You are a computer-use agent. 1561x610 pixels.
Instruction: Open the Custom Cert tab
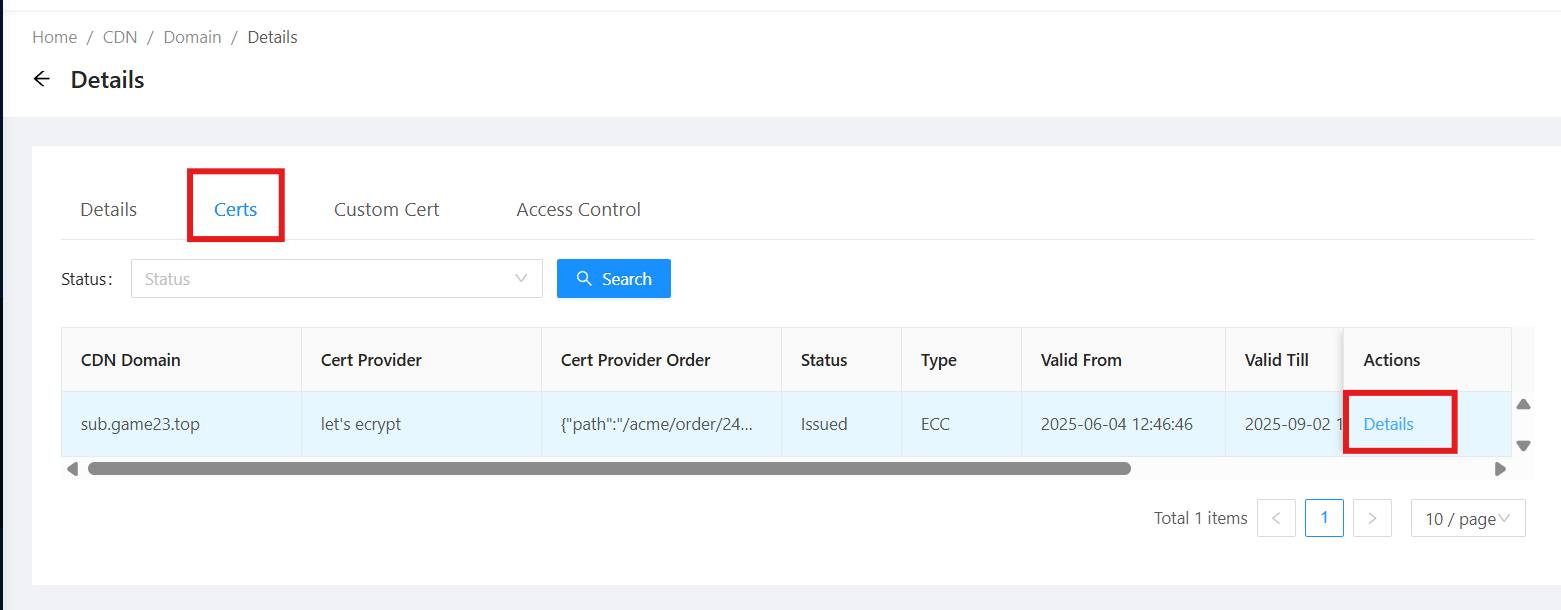(x=387, y=210)
